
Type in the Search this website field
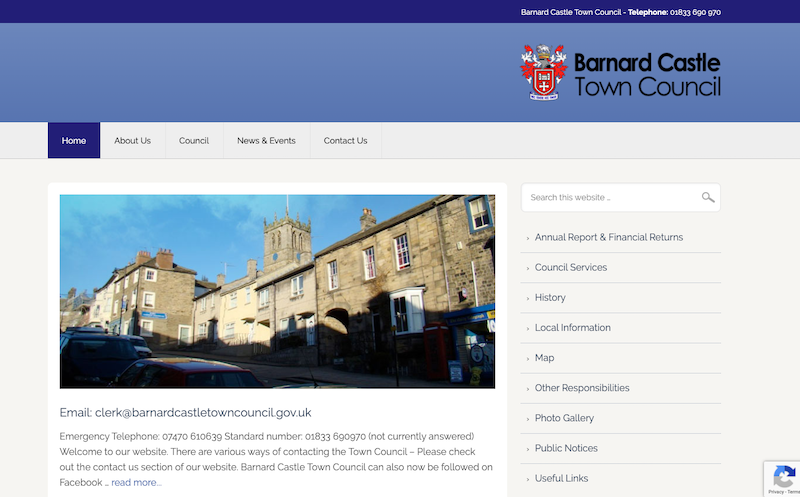[x=610, y=198]
